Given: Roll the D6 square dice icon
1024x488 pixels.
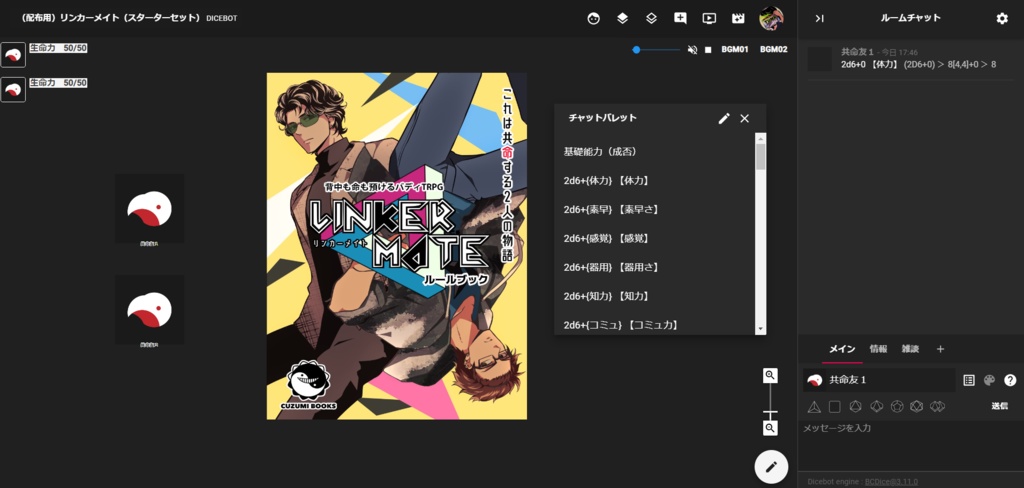Looking at the screenshot, I should (835, 406).
